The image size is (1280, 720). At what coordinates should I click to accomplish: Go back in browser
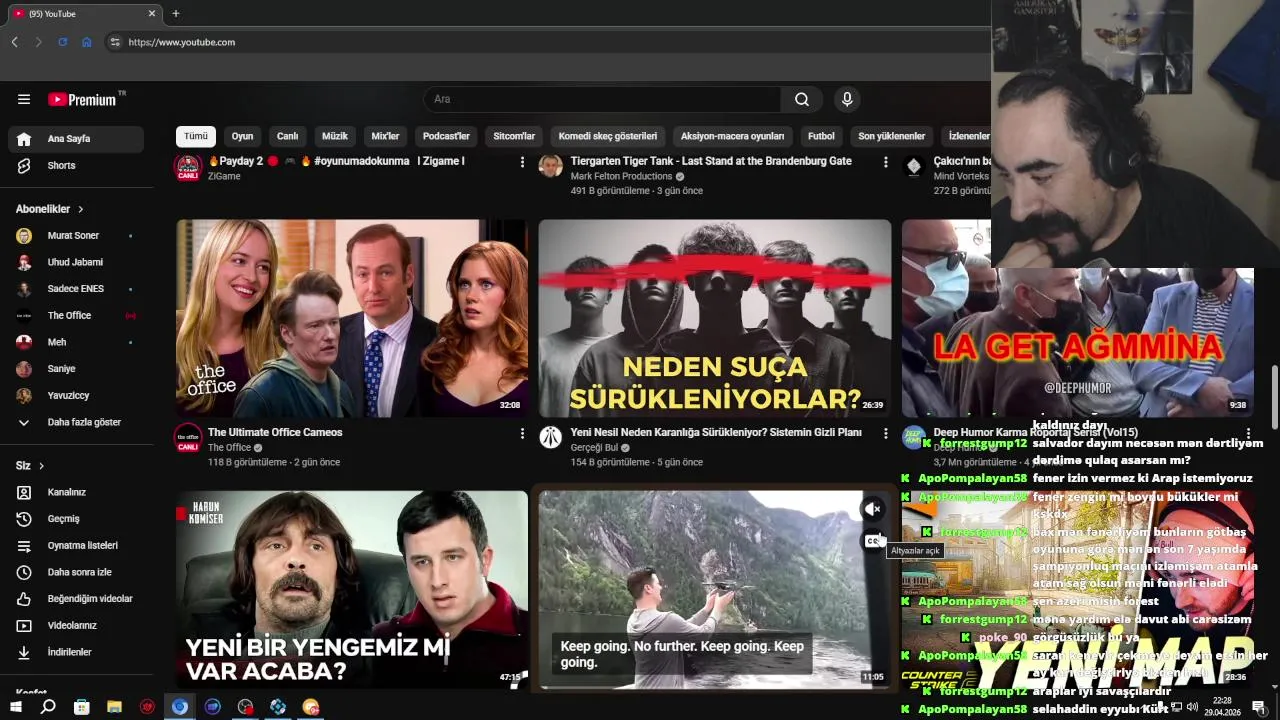[14, 42]
